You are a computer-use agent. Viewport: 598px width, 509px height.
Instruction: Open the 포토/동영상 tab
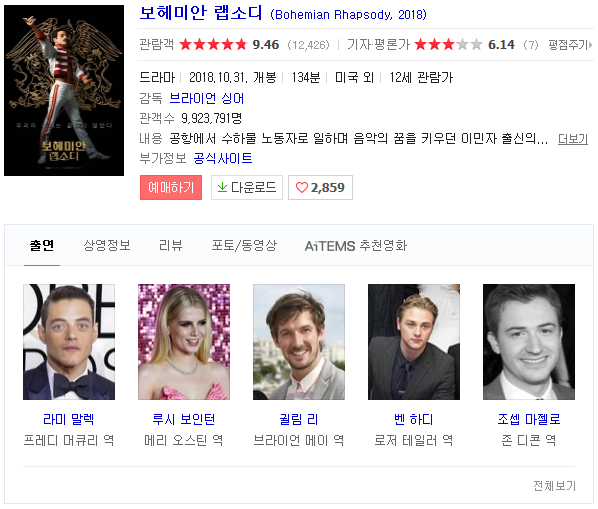(x=244, y=246)
